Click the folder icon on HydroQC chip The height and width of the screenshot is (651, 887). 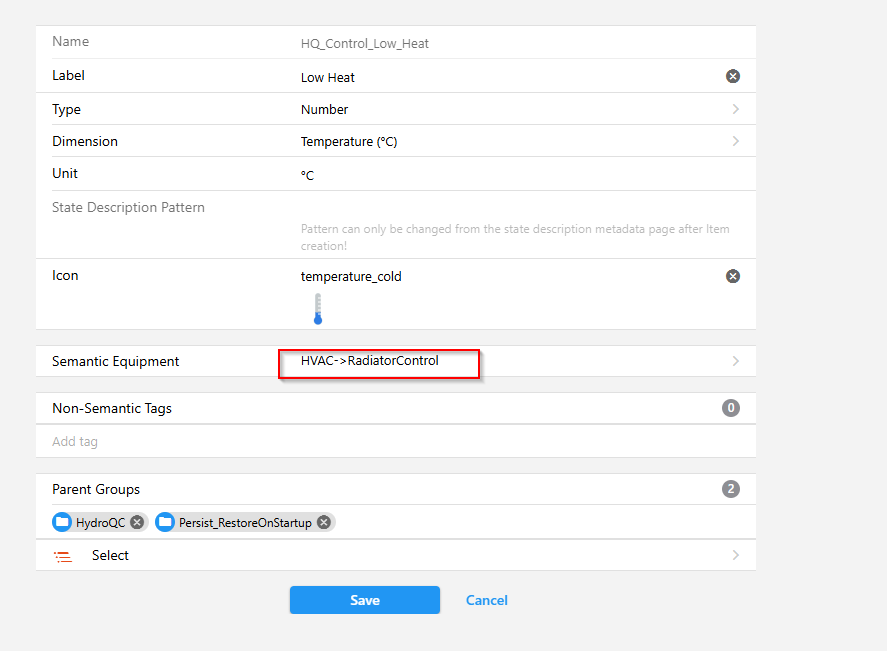[x=63, y=522]
